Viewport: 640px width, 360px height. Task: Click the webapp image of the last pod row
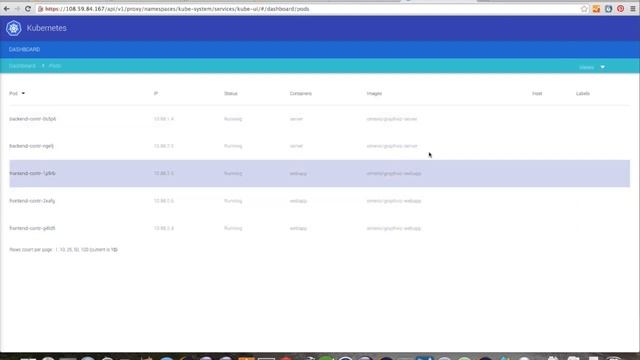tap(394, 228)
